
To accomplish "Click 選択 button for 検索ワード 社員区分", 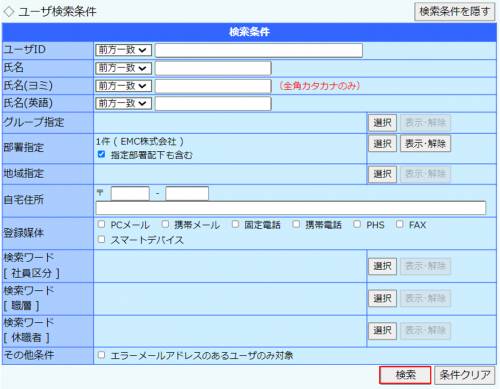I will pos(382,266).
